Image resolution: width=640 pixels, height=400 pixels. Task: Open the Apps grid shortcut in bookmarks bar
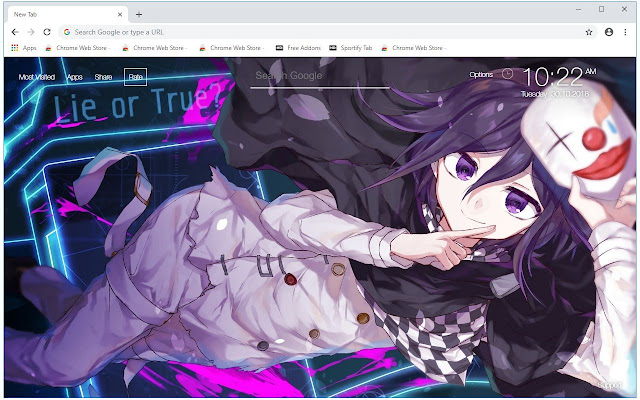pos(24,48)
